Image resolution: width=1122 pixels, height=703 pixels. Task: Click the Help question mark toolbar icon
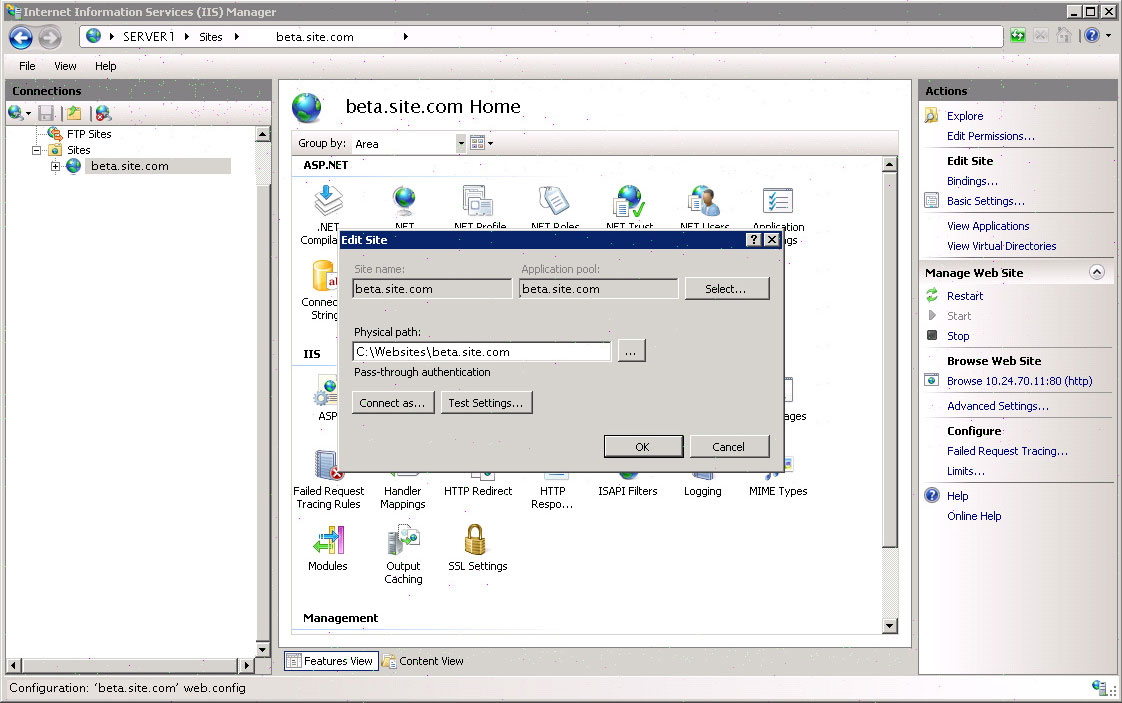[1091, 35]
